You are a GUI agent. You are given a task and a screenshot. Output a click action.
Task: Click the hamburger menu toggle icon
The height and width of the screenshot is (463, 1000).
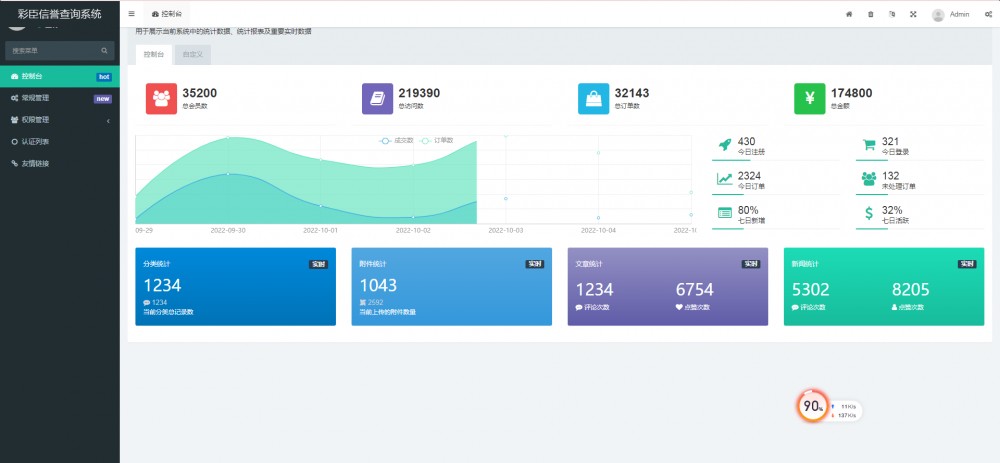pyautogui.click(x=131, y=14)
